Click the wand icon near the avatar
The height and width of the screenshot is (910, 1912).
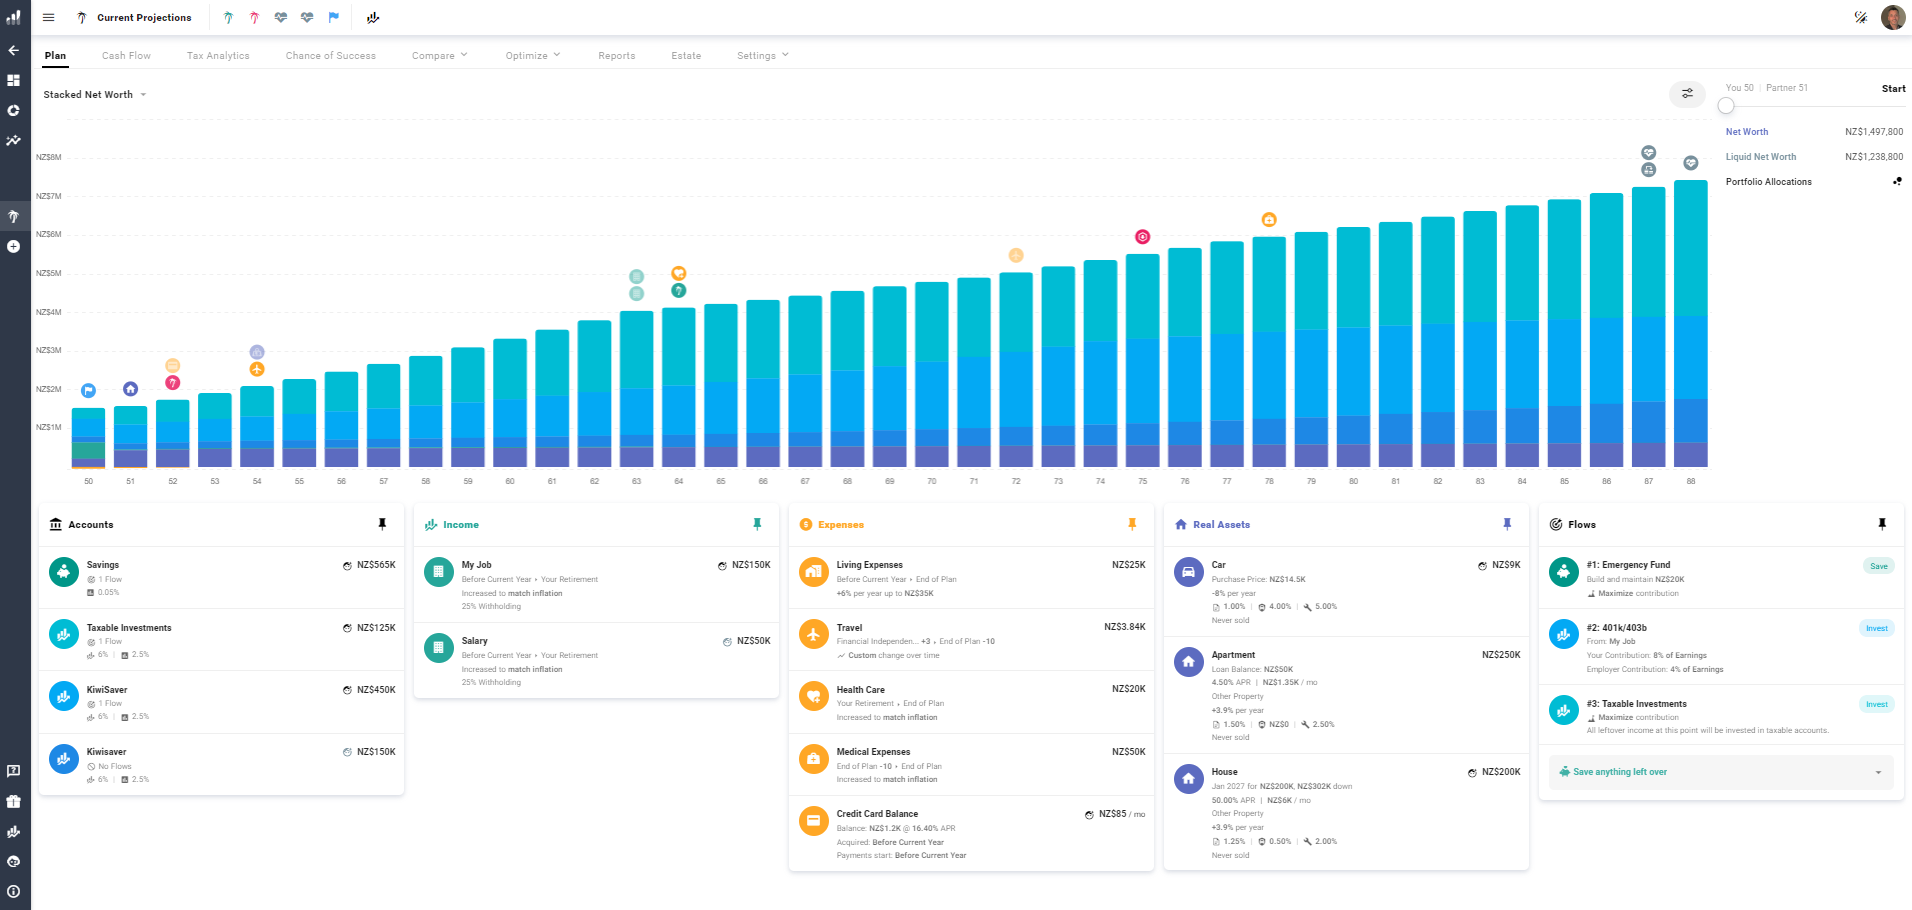pos(1860,17)
